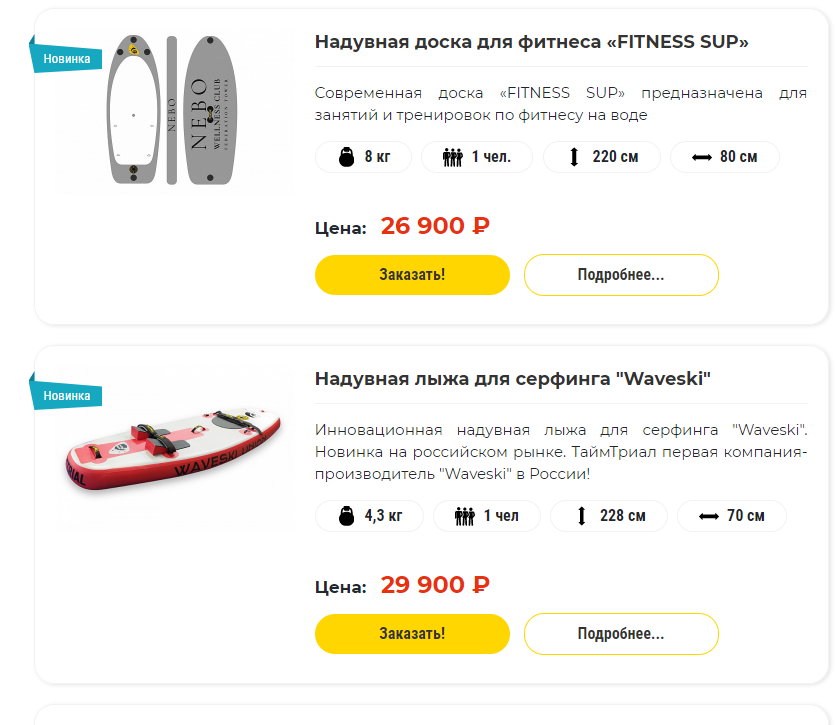Click the people icon in Waveski specs
The height and width of the screenshot is (725, 835).
(x=464, y=516)
